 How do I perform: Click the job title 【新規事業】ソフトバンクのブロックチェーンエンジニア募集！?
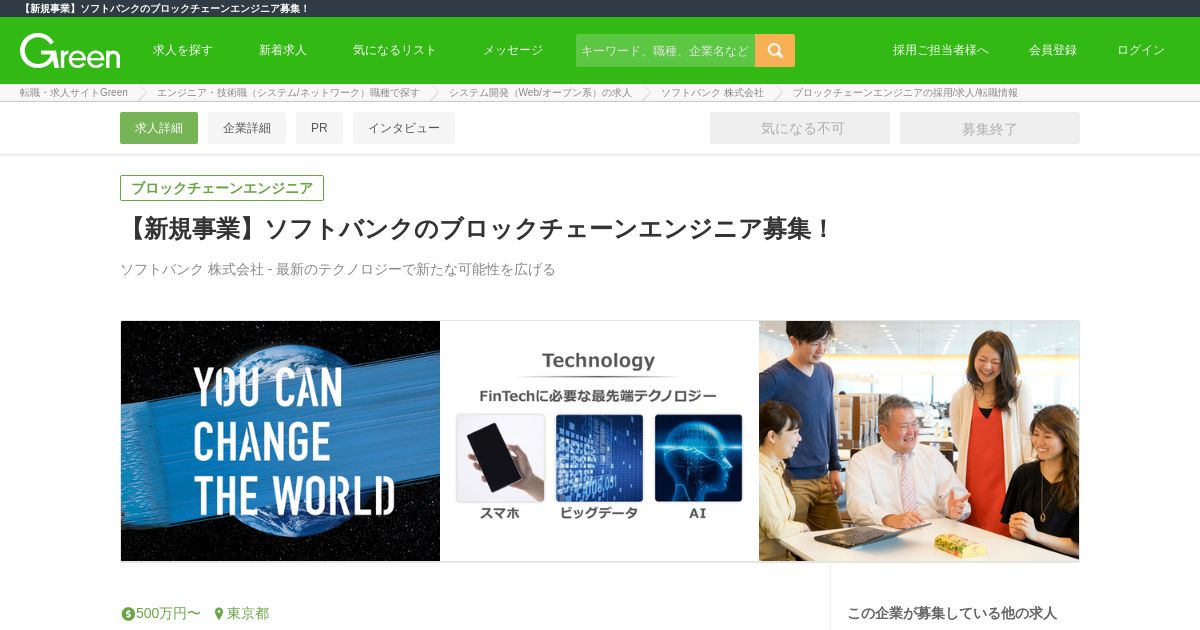(x=476, y=229)
